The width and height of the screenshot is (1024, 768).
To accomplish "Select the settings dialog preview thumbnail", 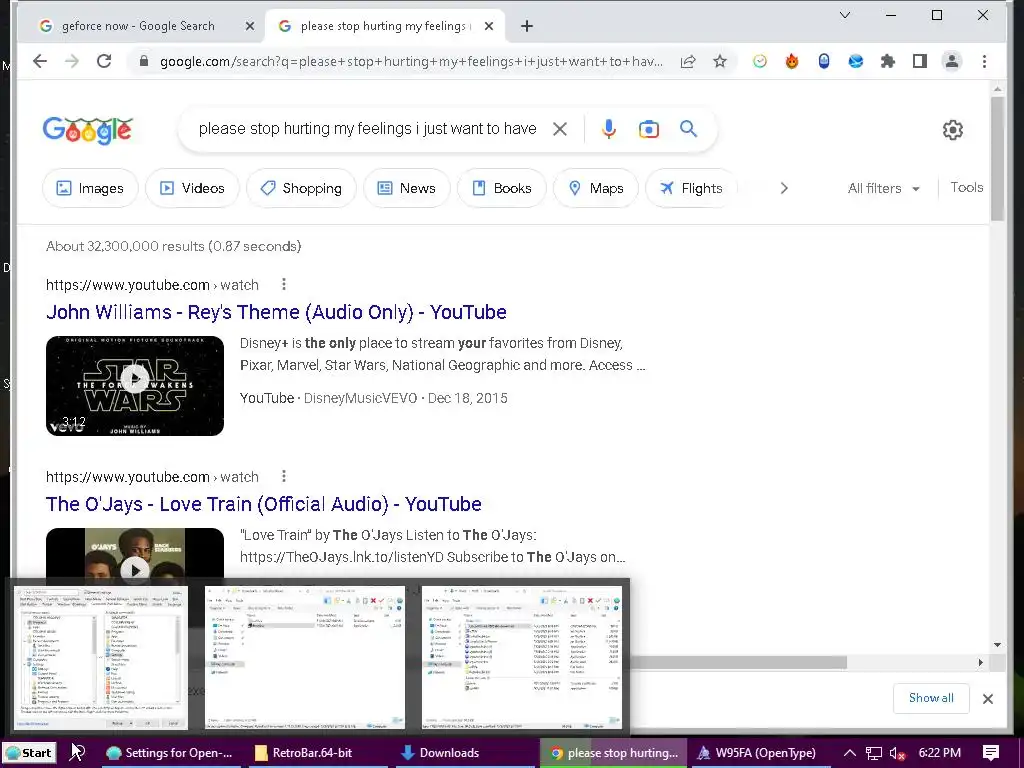I will coord(101,657).
